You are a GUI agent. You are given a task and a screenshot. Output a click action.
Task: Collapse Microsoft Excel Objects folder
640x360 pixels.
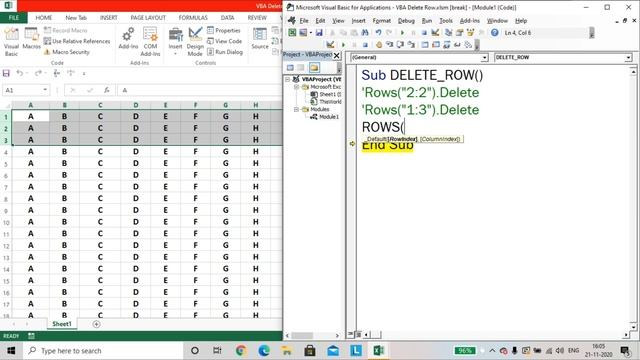[297, 87]
